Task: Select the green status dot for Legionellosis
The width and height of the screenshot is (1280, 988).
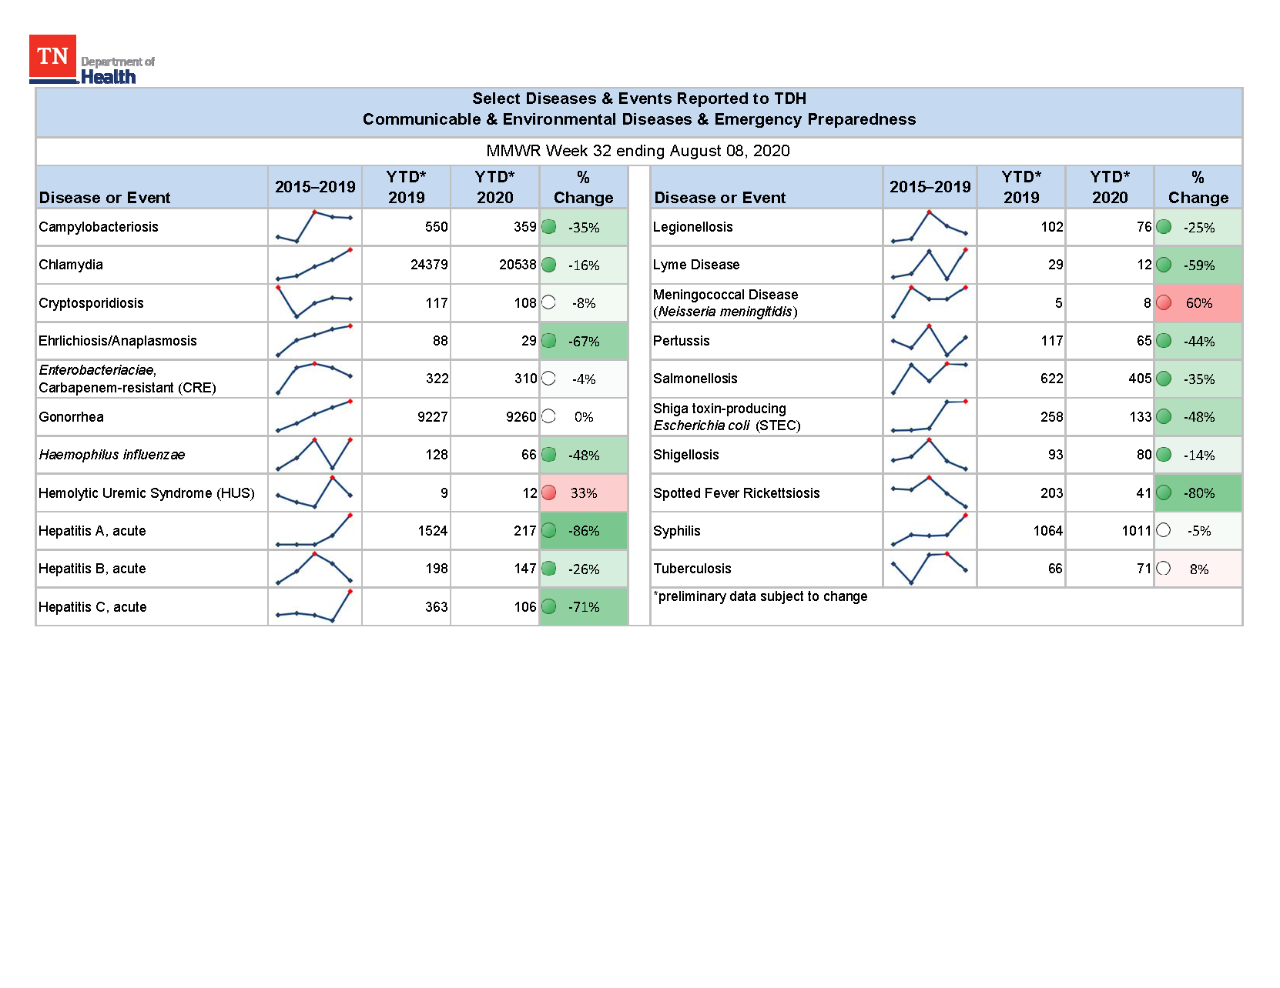Action: pos(1164,227)
